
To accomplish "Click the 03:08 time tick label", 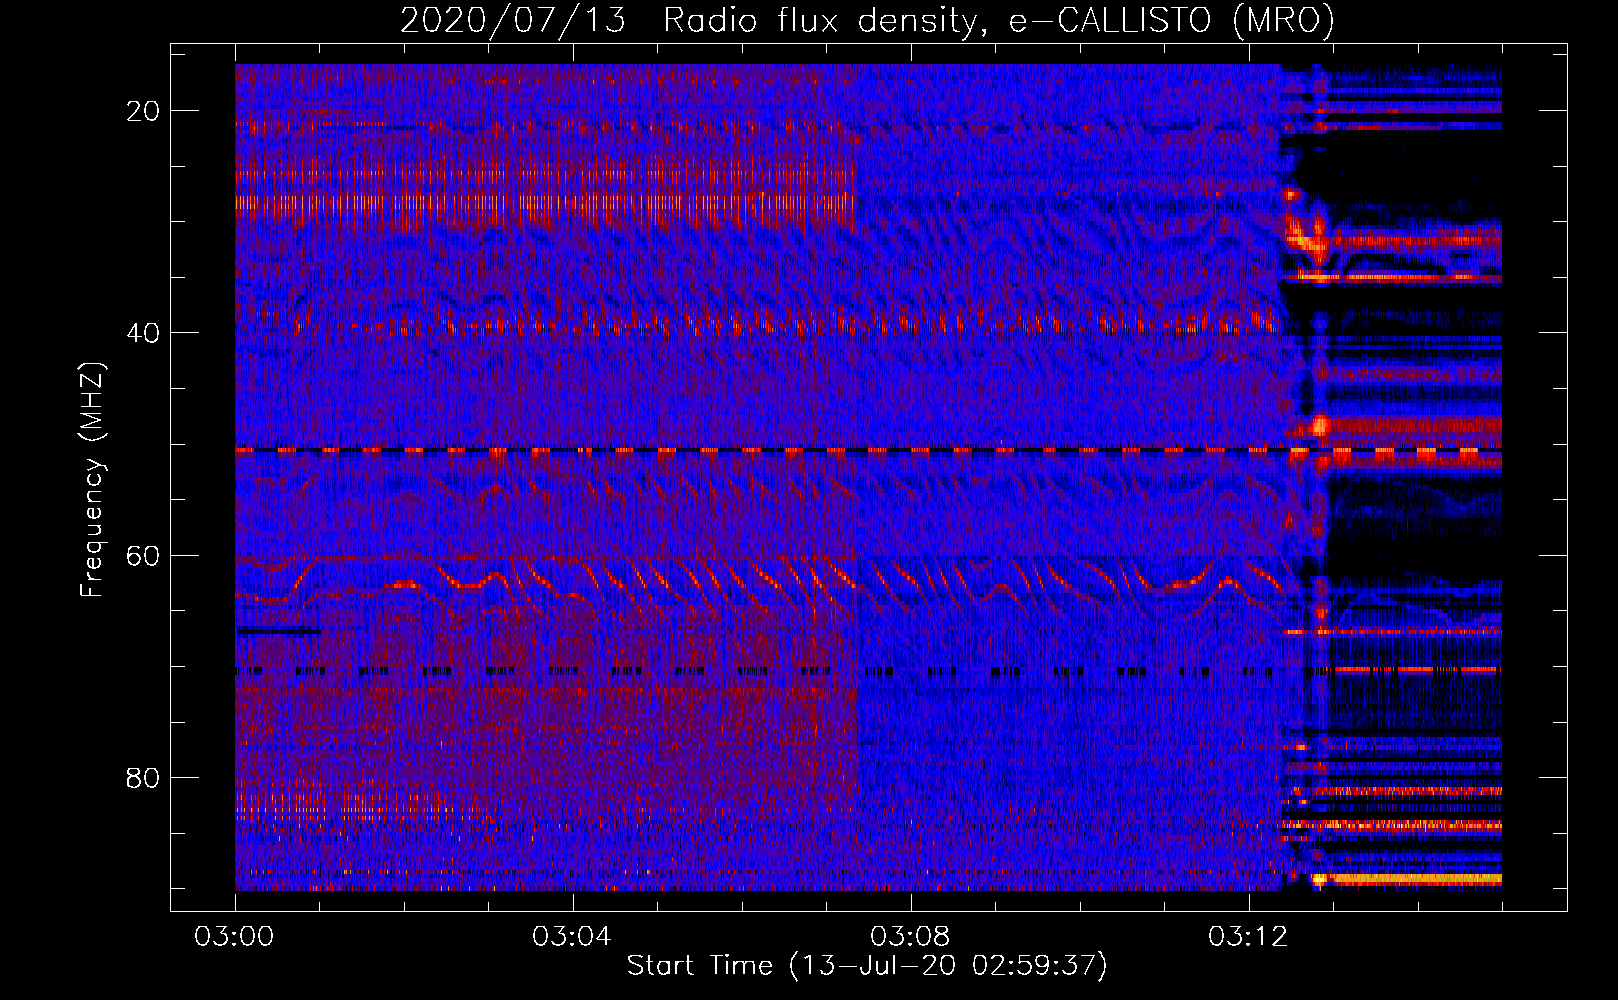I will [x=910, y=937].
